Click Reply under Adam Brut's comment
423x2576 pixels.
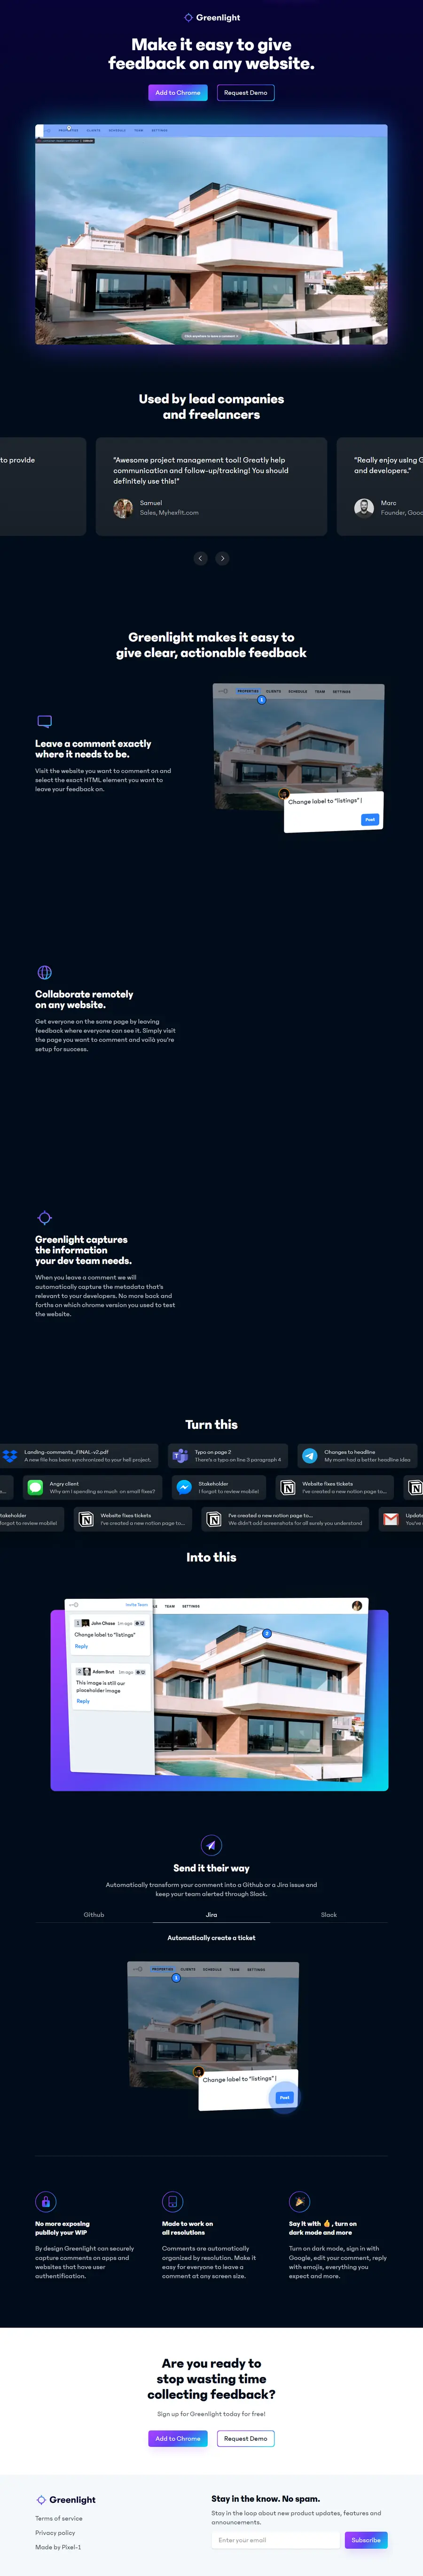[x=83, y=1701]
